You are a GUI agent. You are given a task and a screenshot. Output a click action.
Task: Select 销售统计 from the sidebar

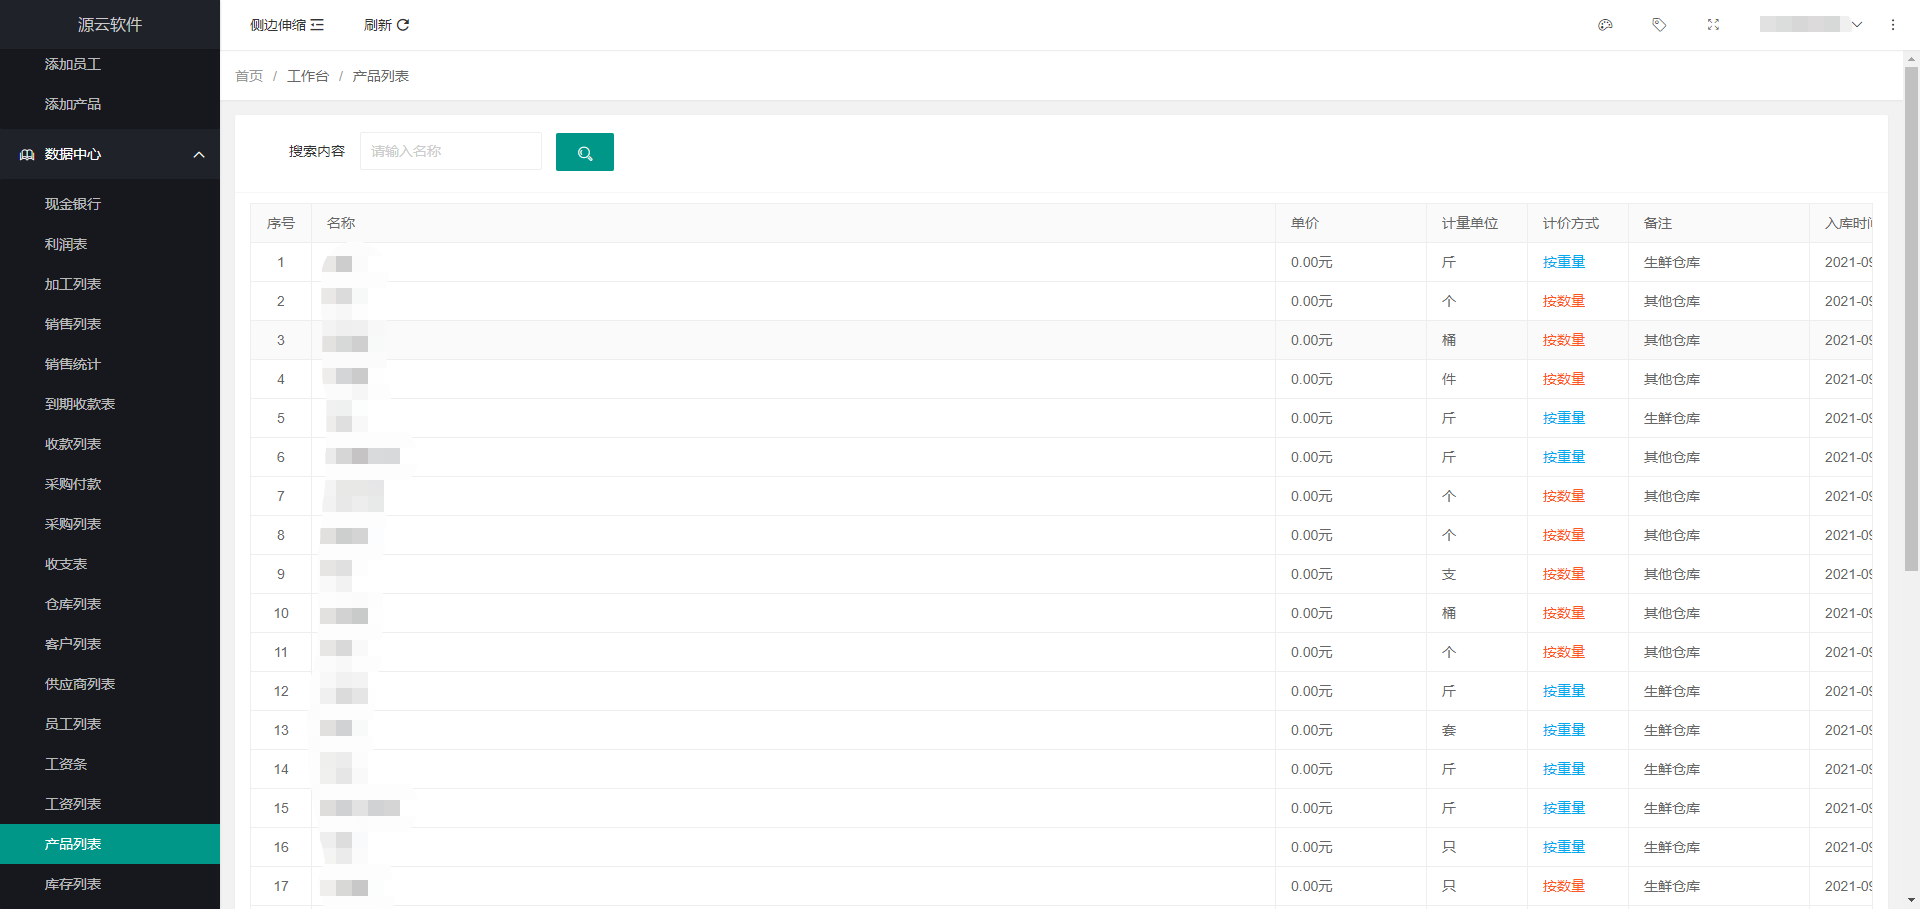[x=73, y=364]
